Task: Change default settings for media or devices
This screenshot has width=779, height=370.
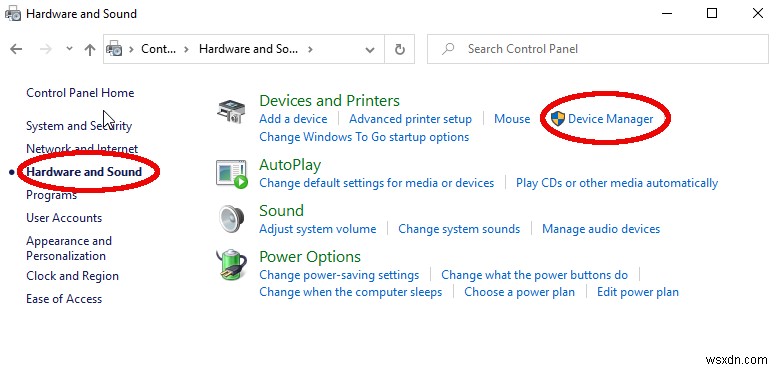Action: (377, 183)
